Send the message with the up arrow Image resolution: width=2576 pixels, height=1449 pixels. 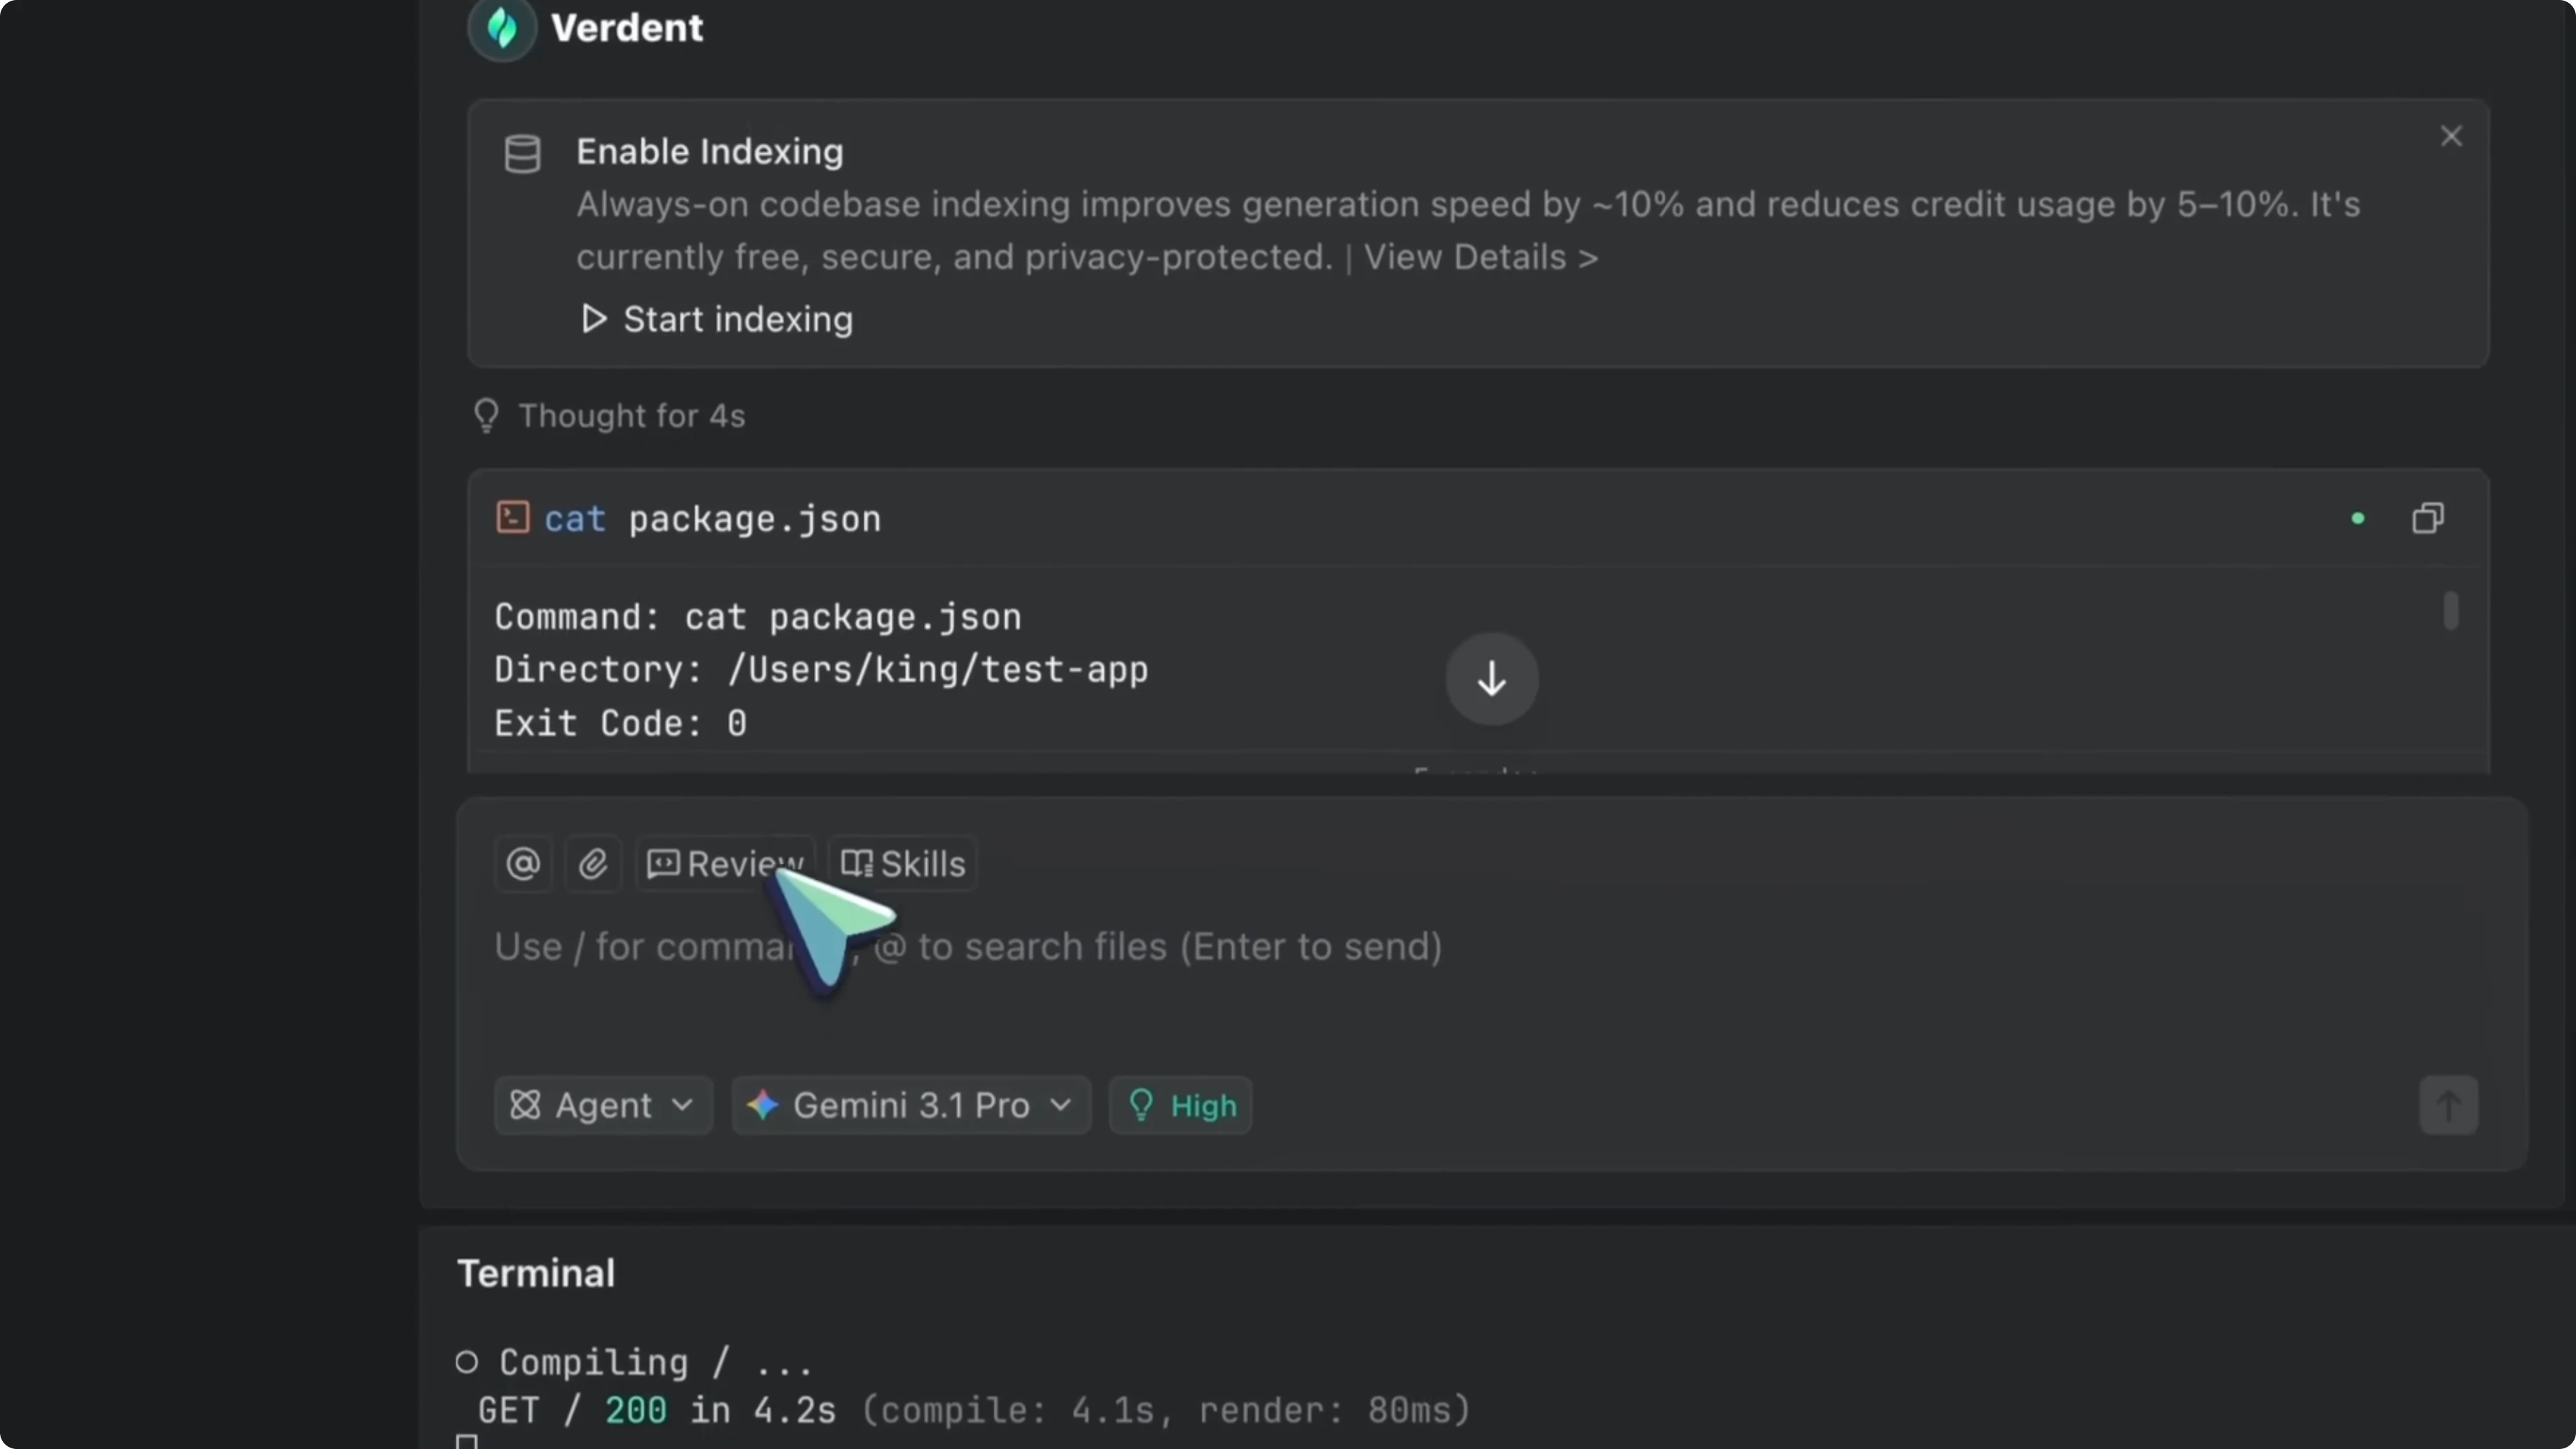pyautogui.click(x=2449, y=1105)
